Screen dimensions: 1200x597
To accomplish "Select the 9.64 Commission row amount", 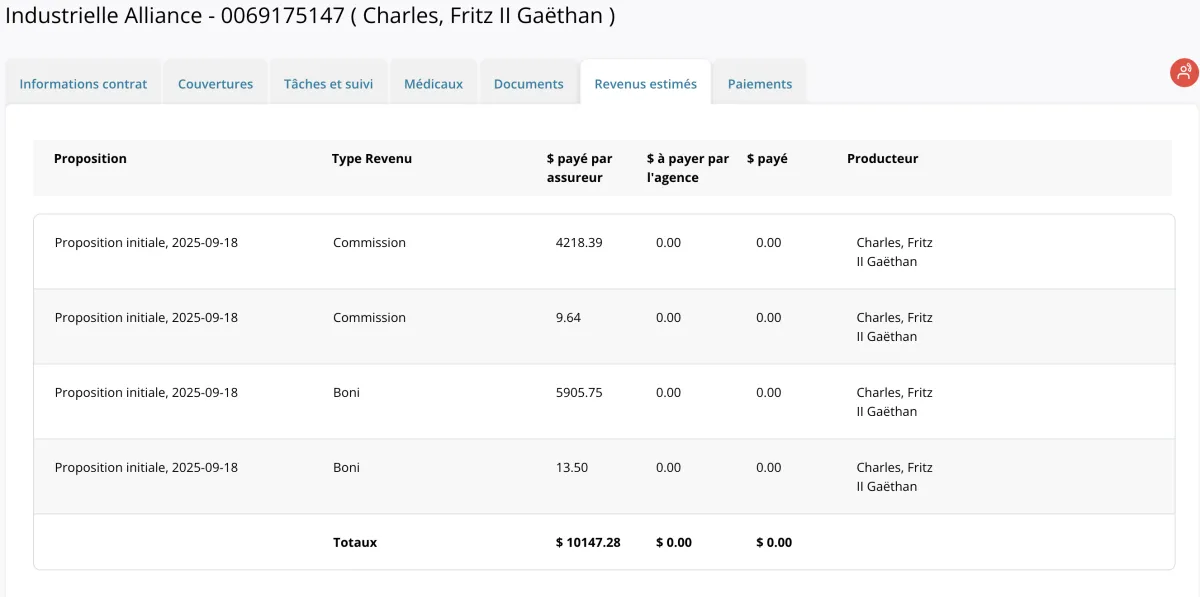I will click(x=568, y=318).
